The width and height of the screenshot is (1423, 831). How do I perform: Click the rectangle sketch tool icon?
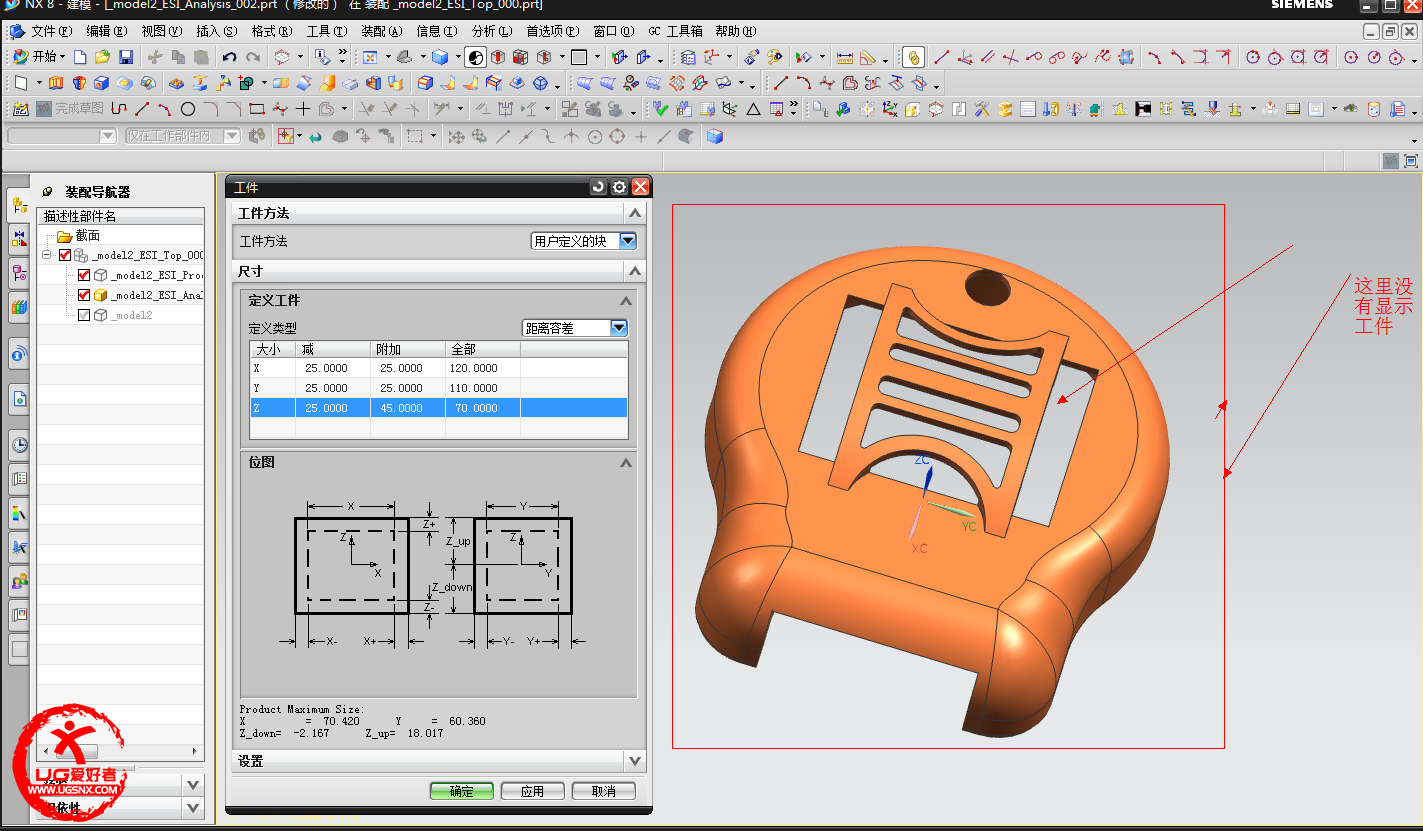pos(257,109)
